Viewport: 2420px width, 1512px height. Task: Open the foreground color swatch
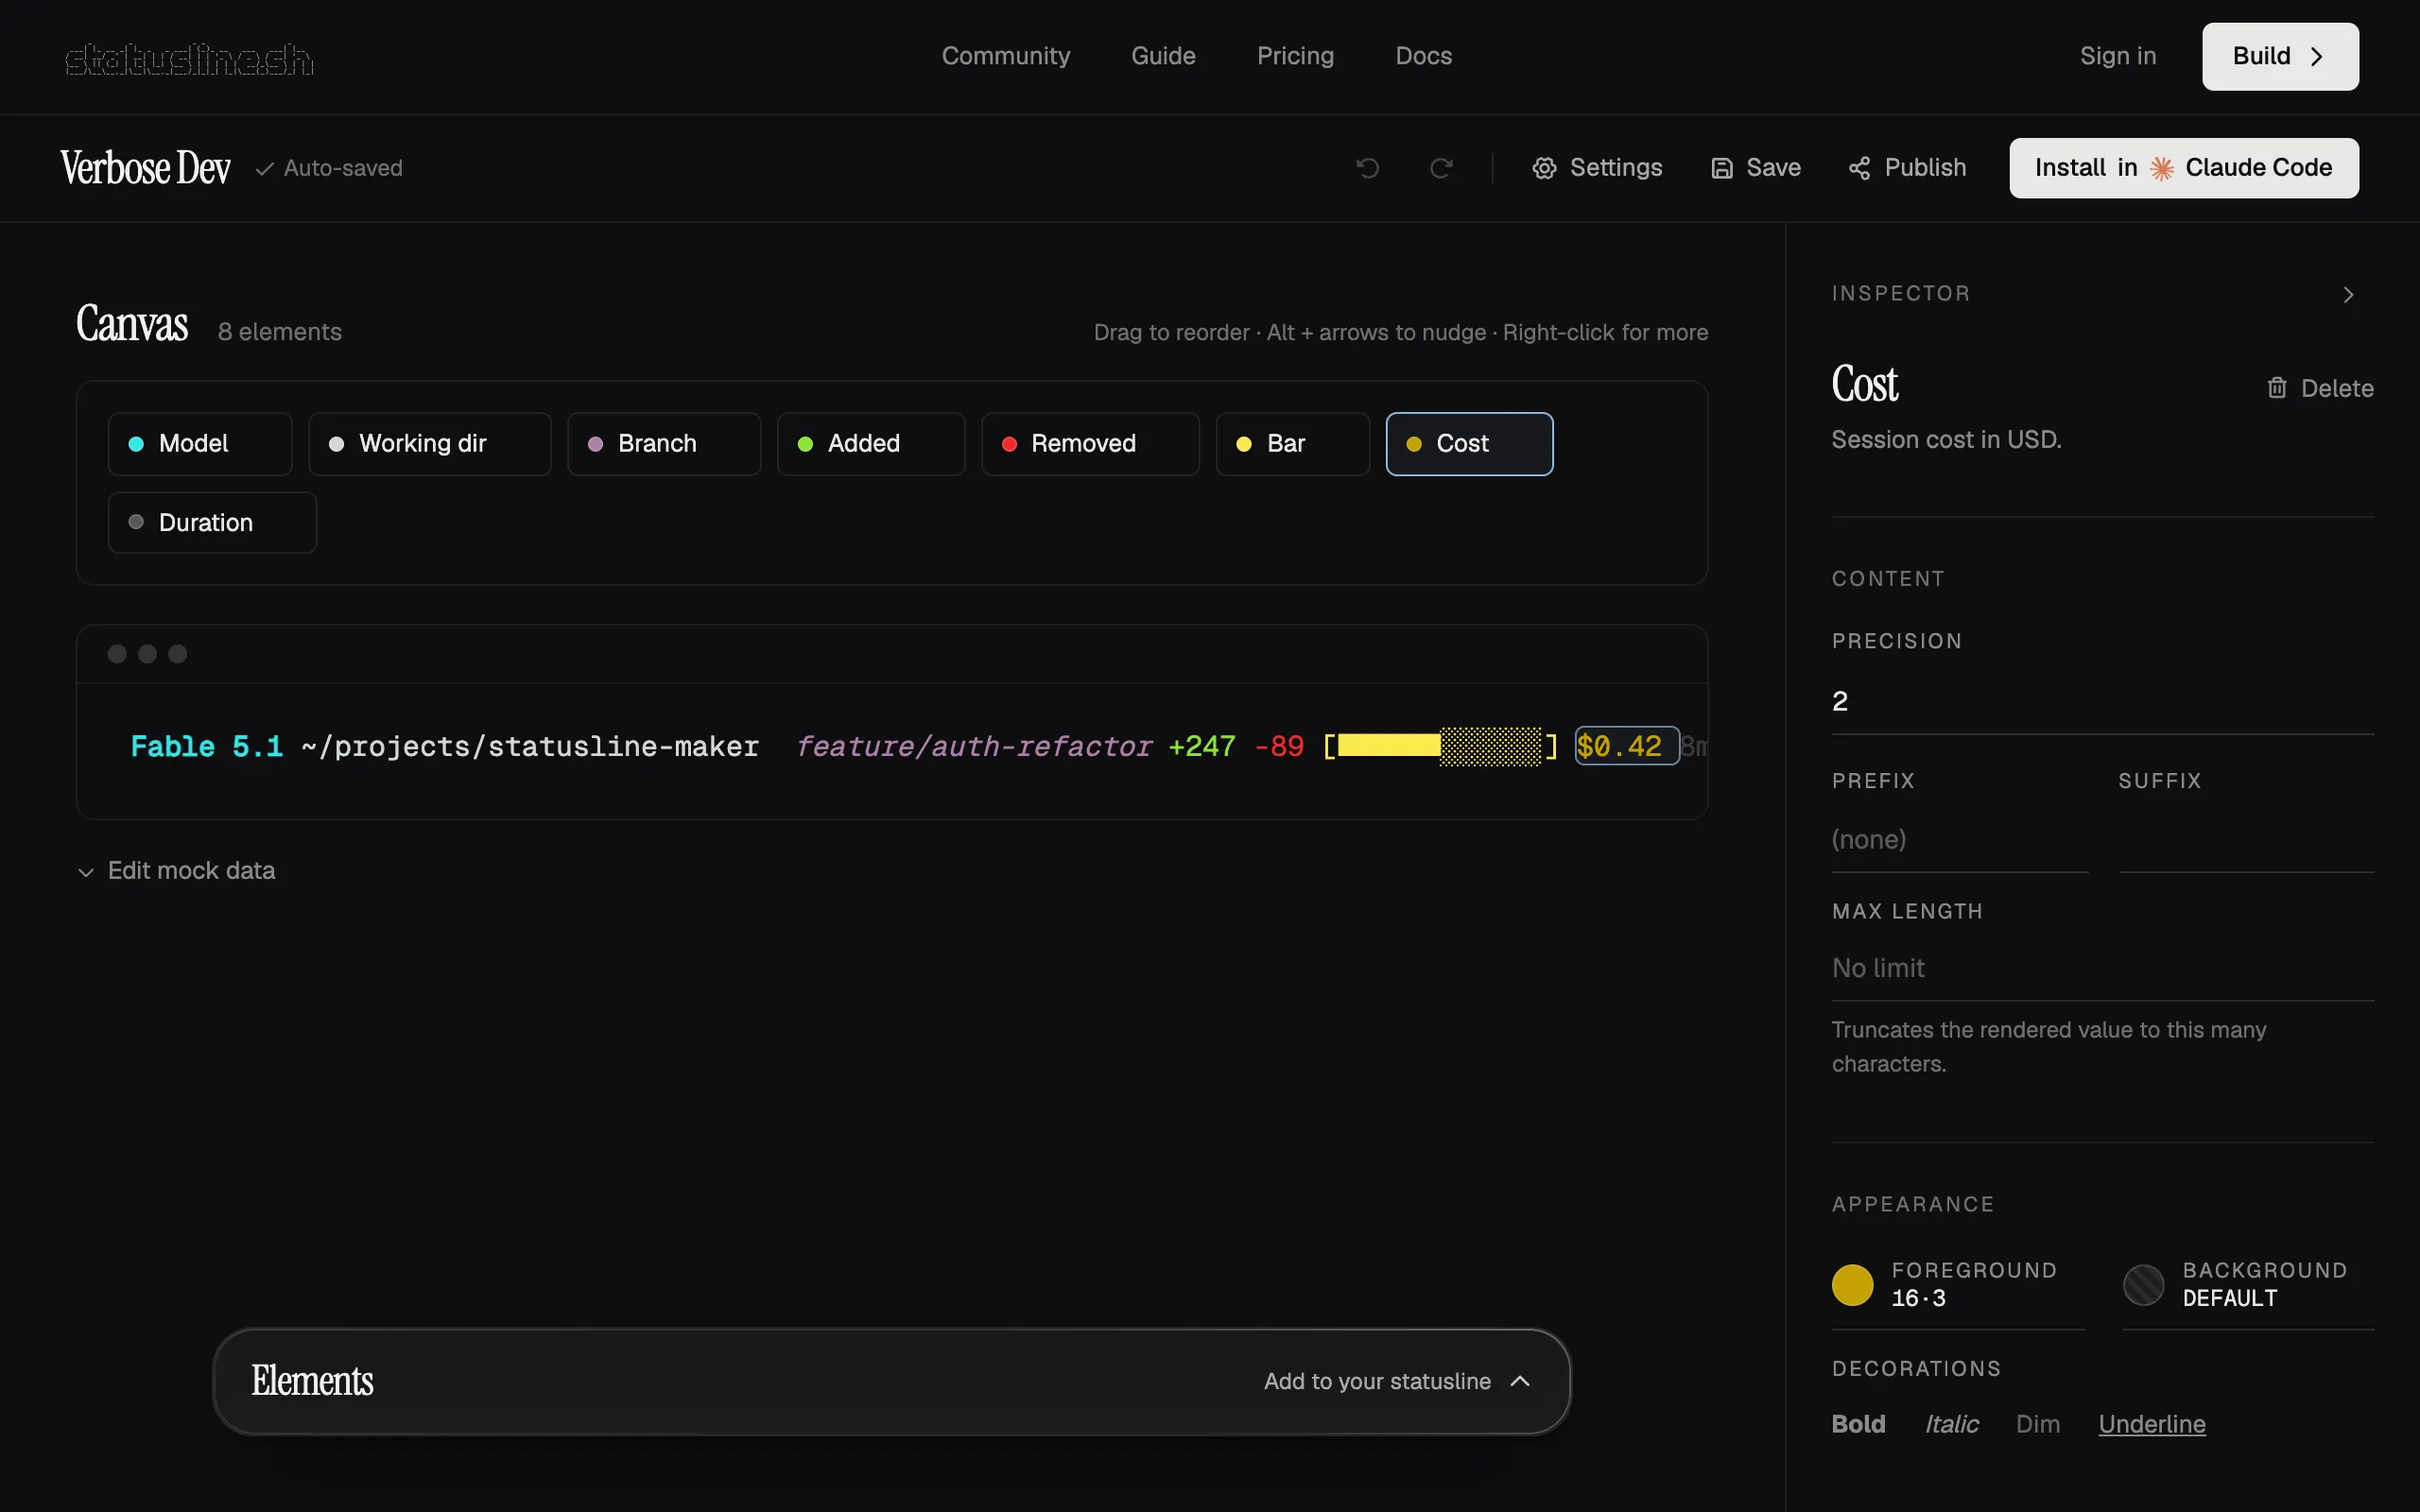point(1852,1285)
